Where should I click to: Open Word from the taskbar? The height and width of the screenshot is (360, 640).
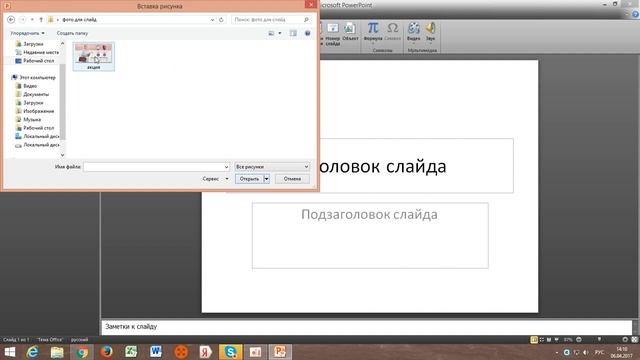pos(156,352)
